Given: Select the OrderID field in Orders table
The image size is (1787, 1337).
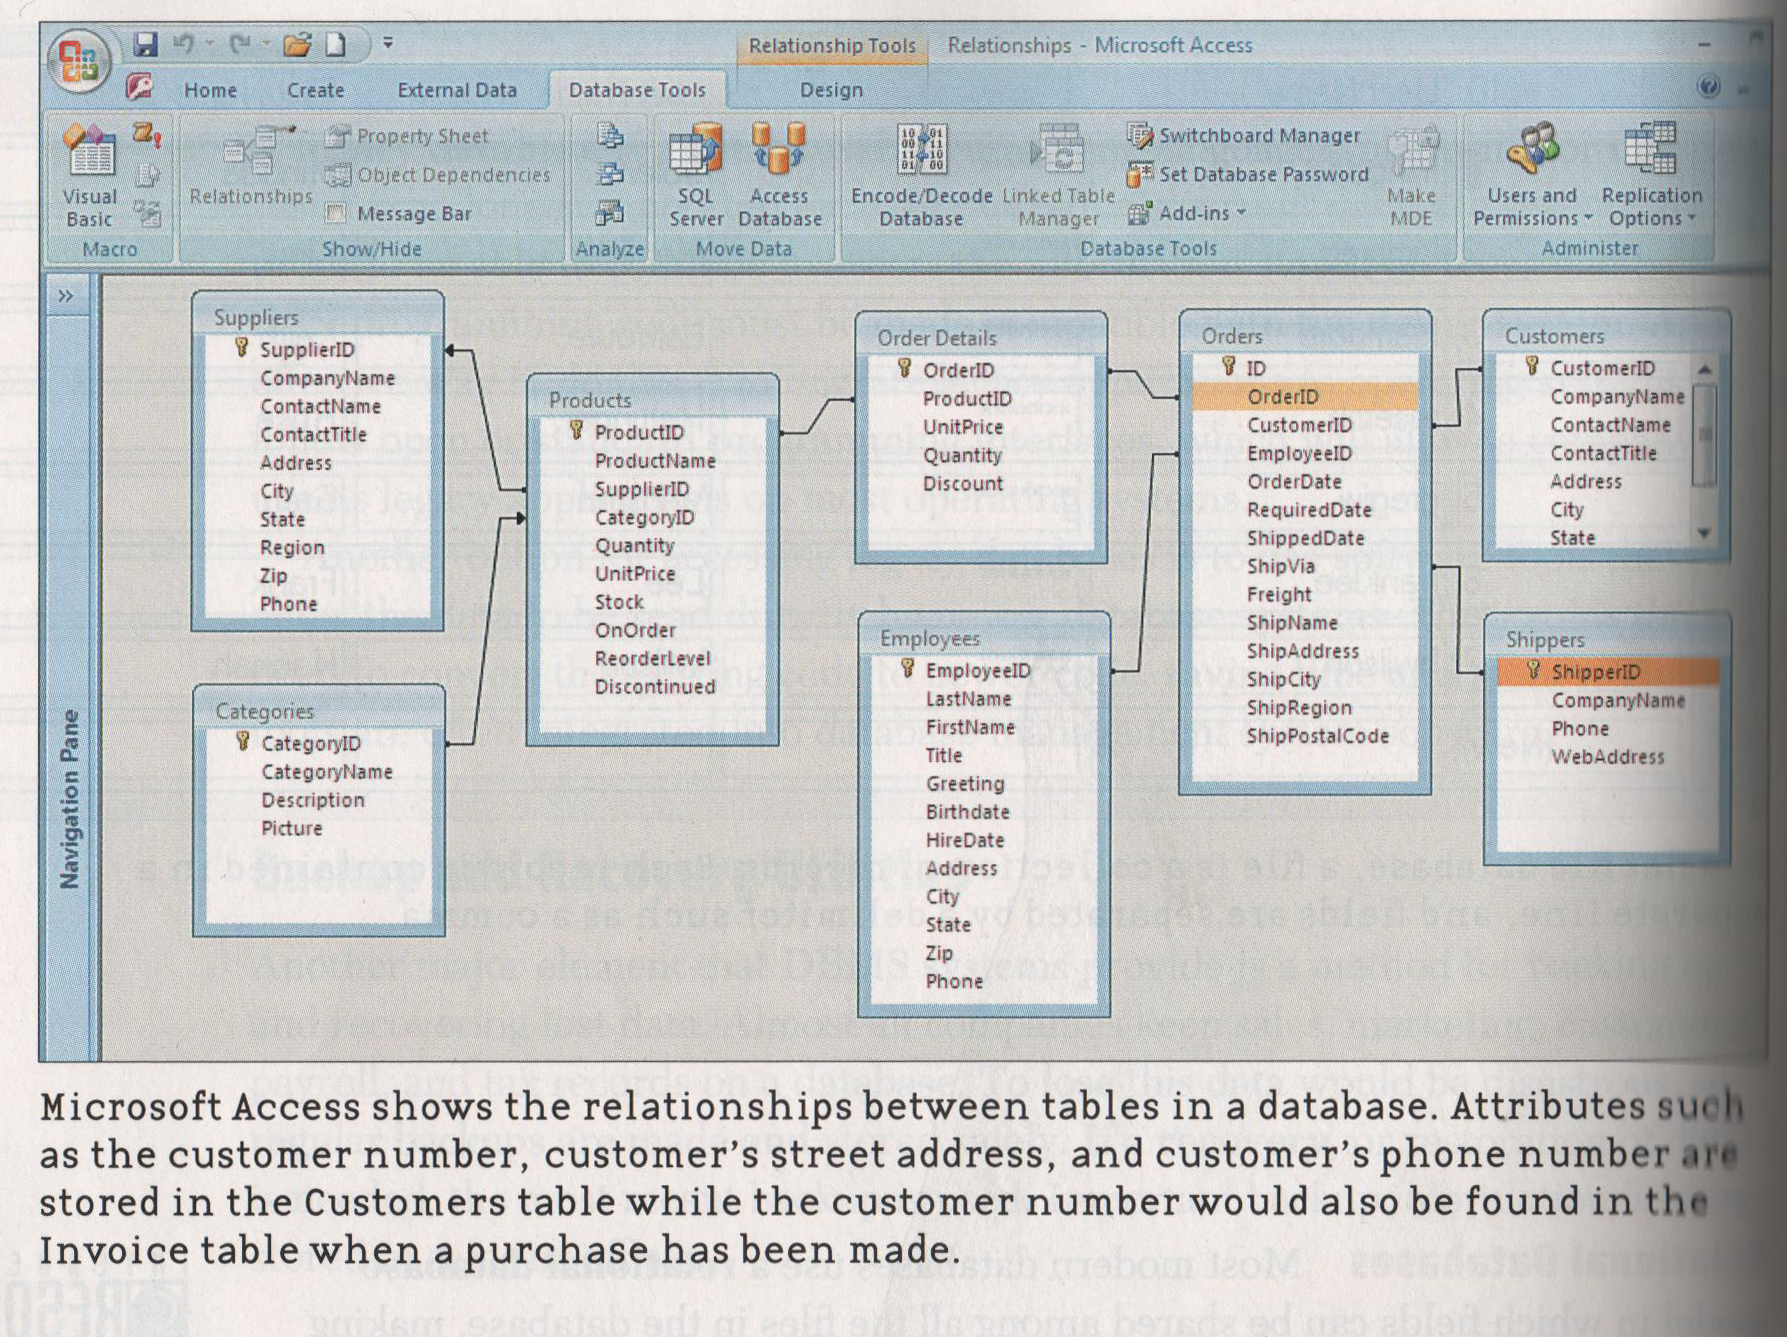Looking at the screenshot, I should [x=1282, y=397].
